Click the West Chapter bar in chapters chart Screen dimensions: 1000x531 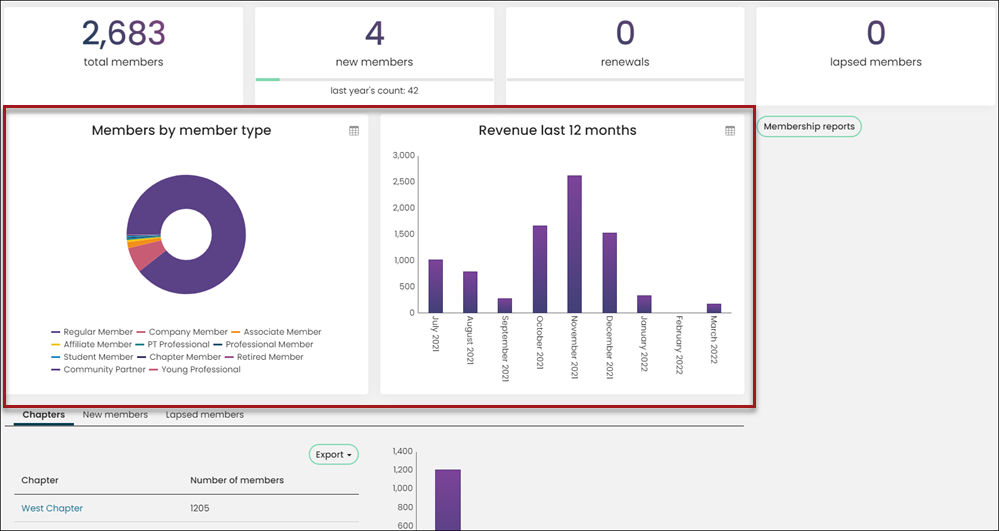[x=448, y=500]
